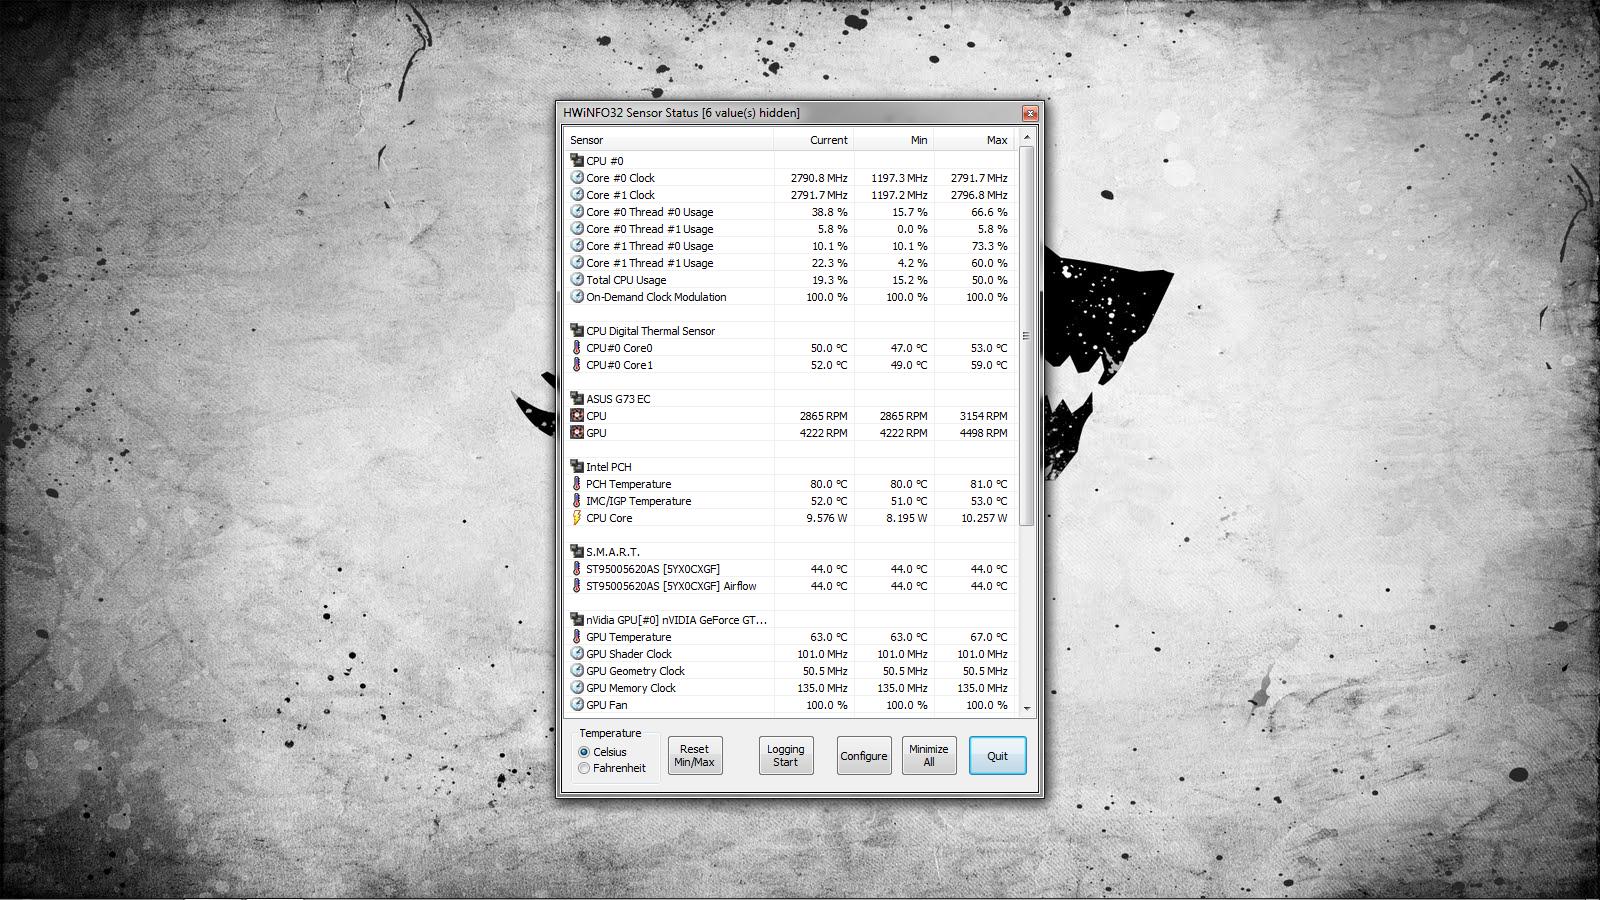The width and height of the screenshot is (1600, 900).
Task: Click the 8.195 W minimum power value
Action: (x=906, y=518)
